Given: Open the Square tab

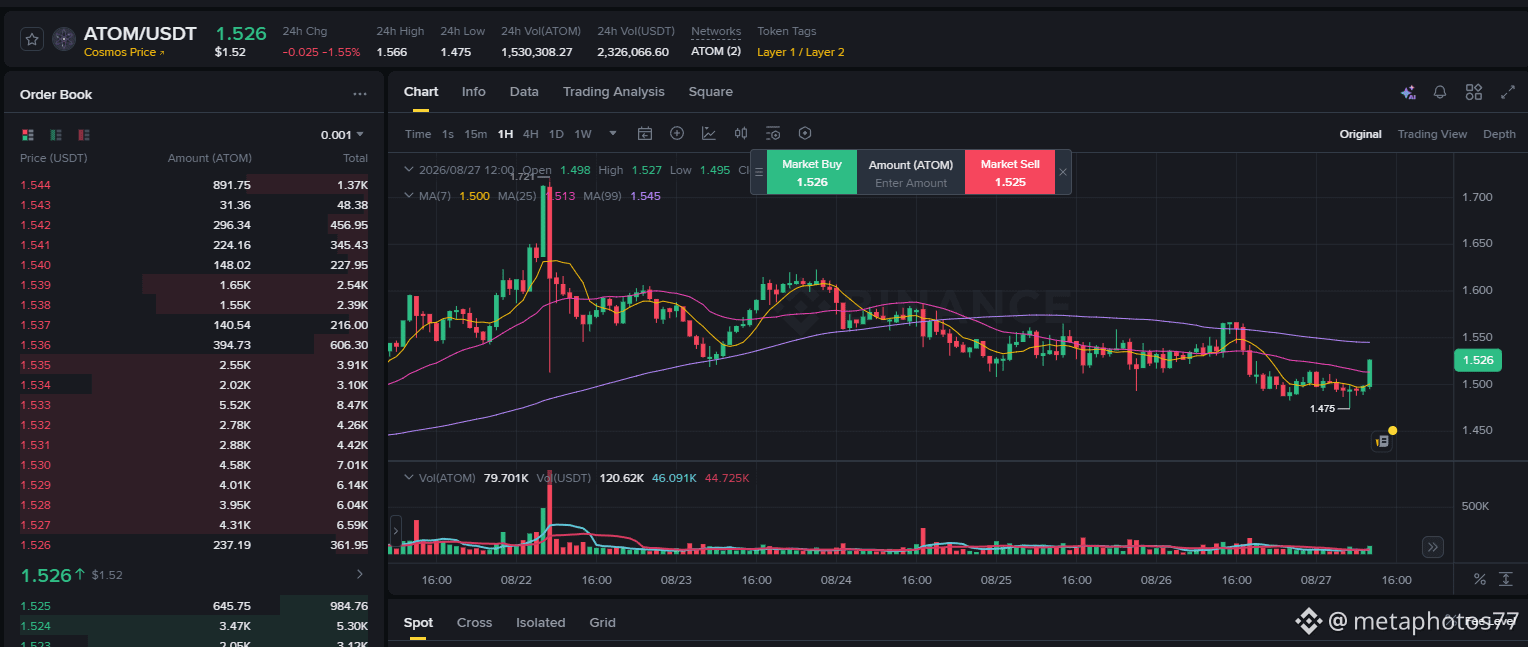Looking at the screenshot, I should click(711, 92).
